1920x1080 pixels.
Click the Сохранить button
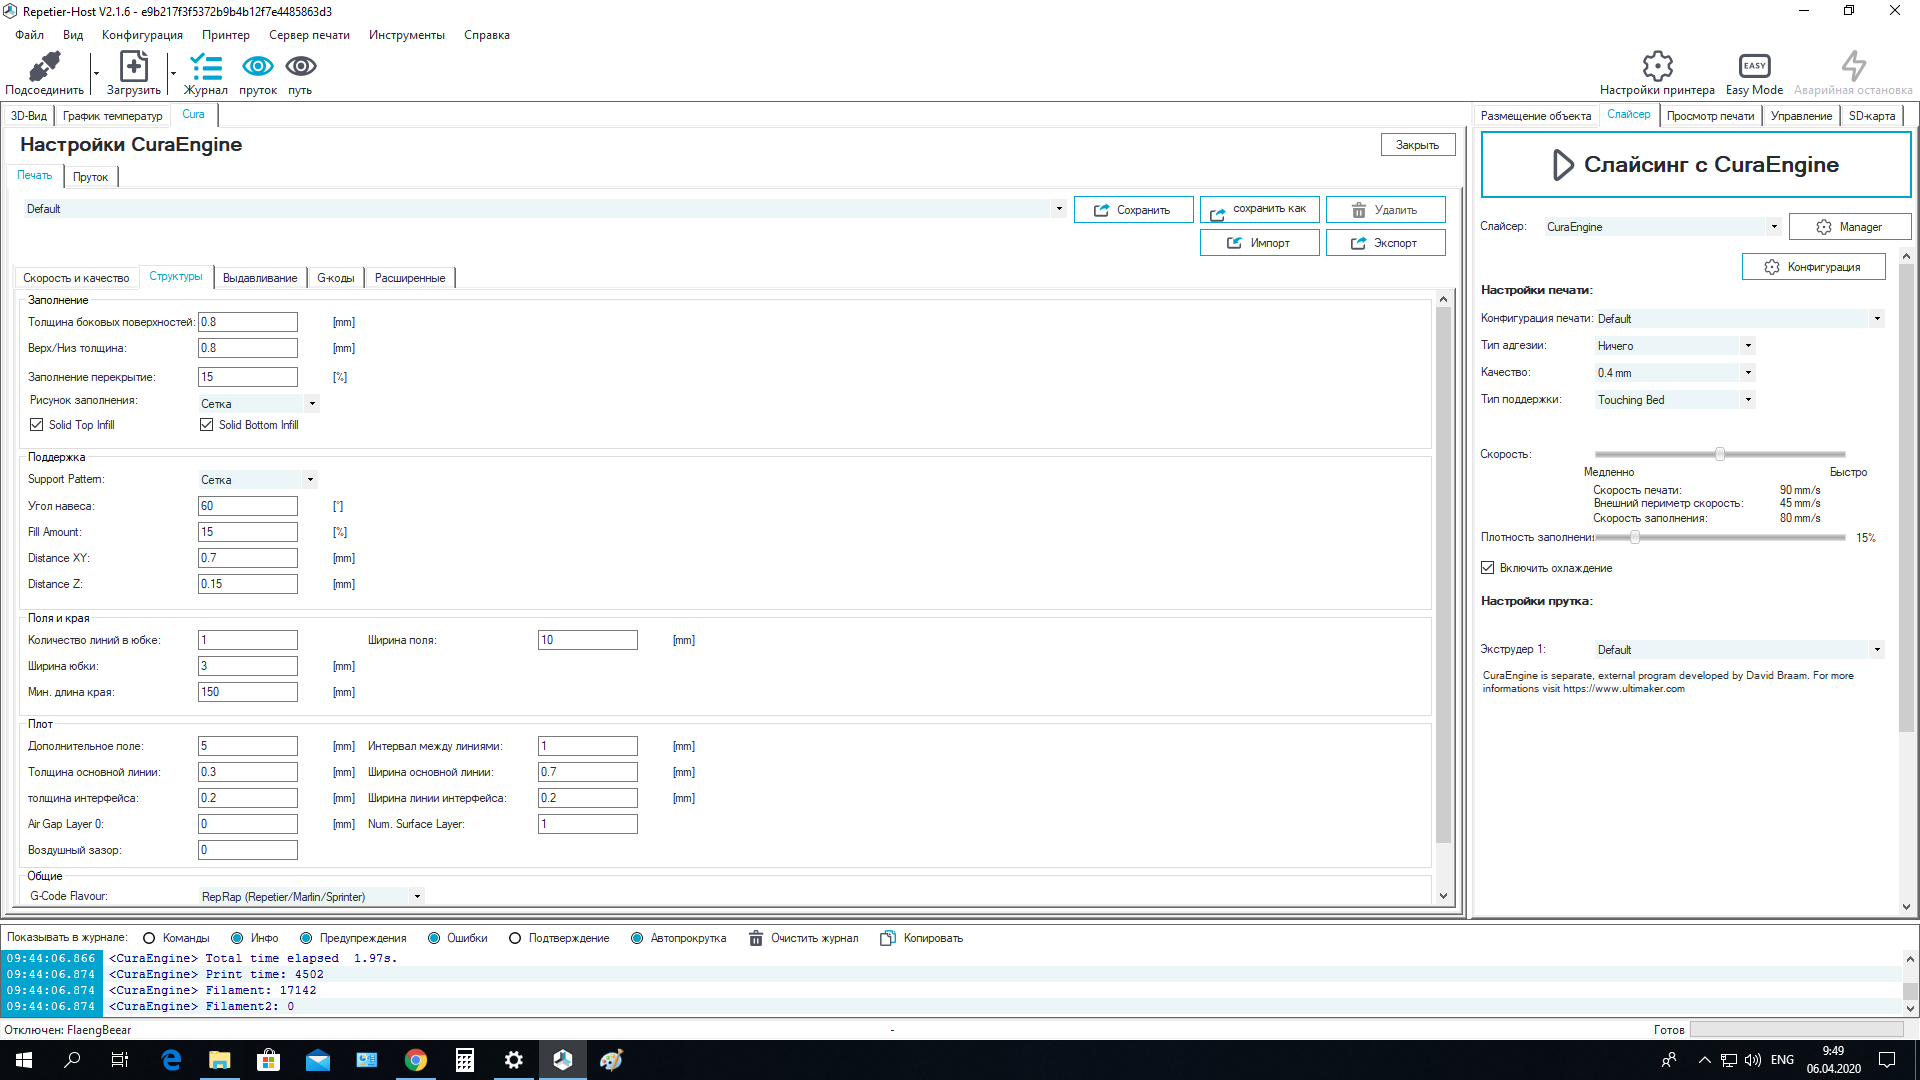(1133, 210)
